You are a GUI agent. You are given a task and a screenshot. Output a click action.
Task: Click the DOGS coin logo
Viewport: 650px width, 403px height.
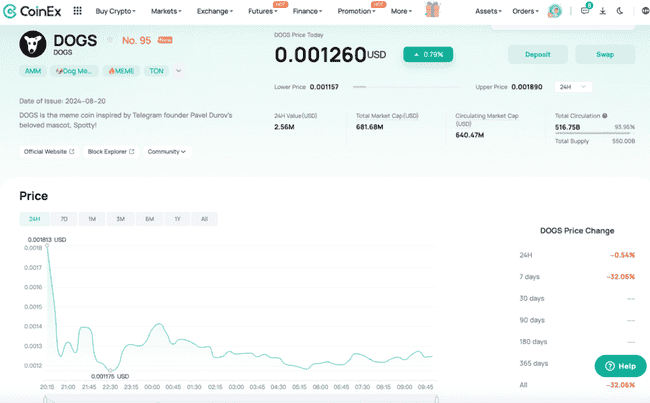point(33,44)
